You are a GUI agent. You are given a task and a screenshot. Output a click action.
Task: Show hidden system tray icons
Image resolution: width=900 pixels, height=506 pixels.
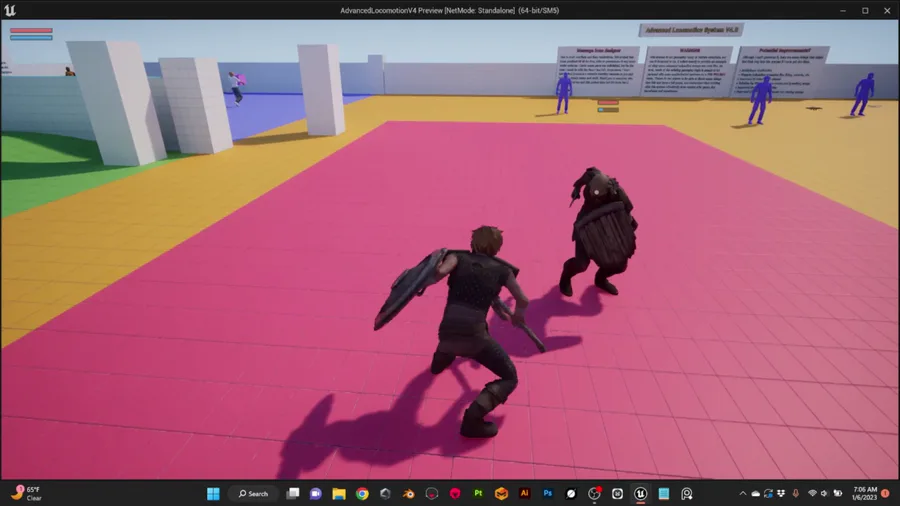[743, 493]
